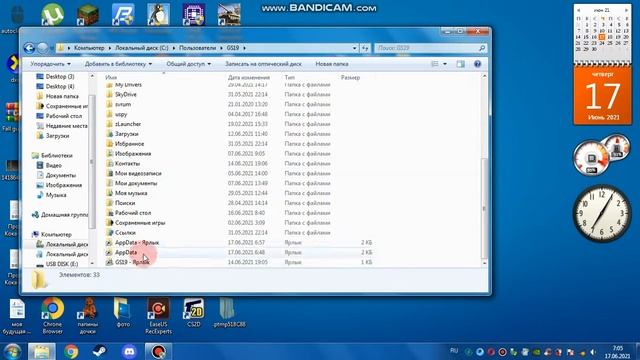This screenshot has height=360, width=640.
Task: Open the penguin game desktop shortcut
Action: [158, 14]
